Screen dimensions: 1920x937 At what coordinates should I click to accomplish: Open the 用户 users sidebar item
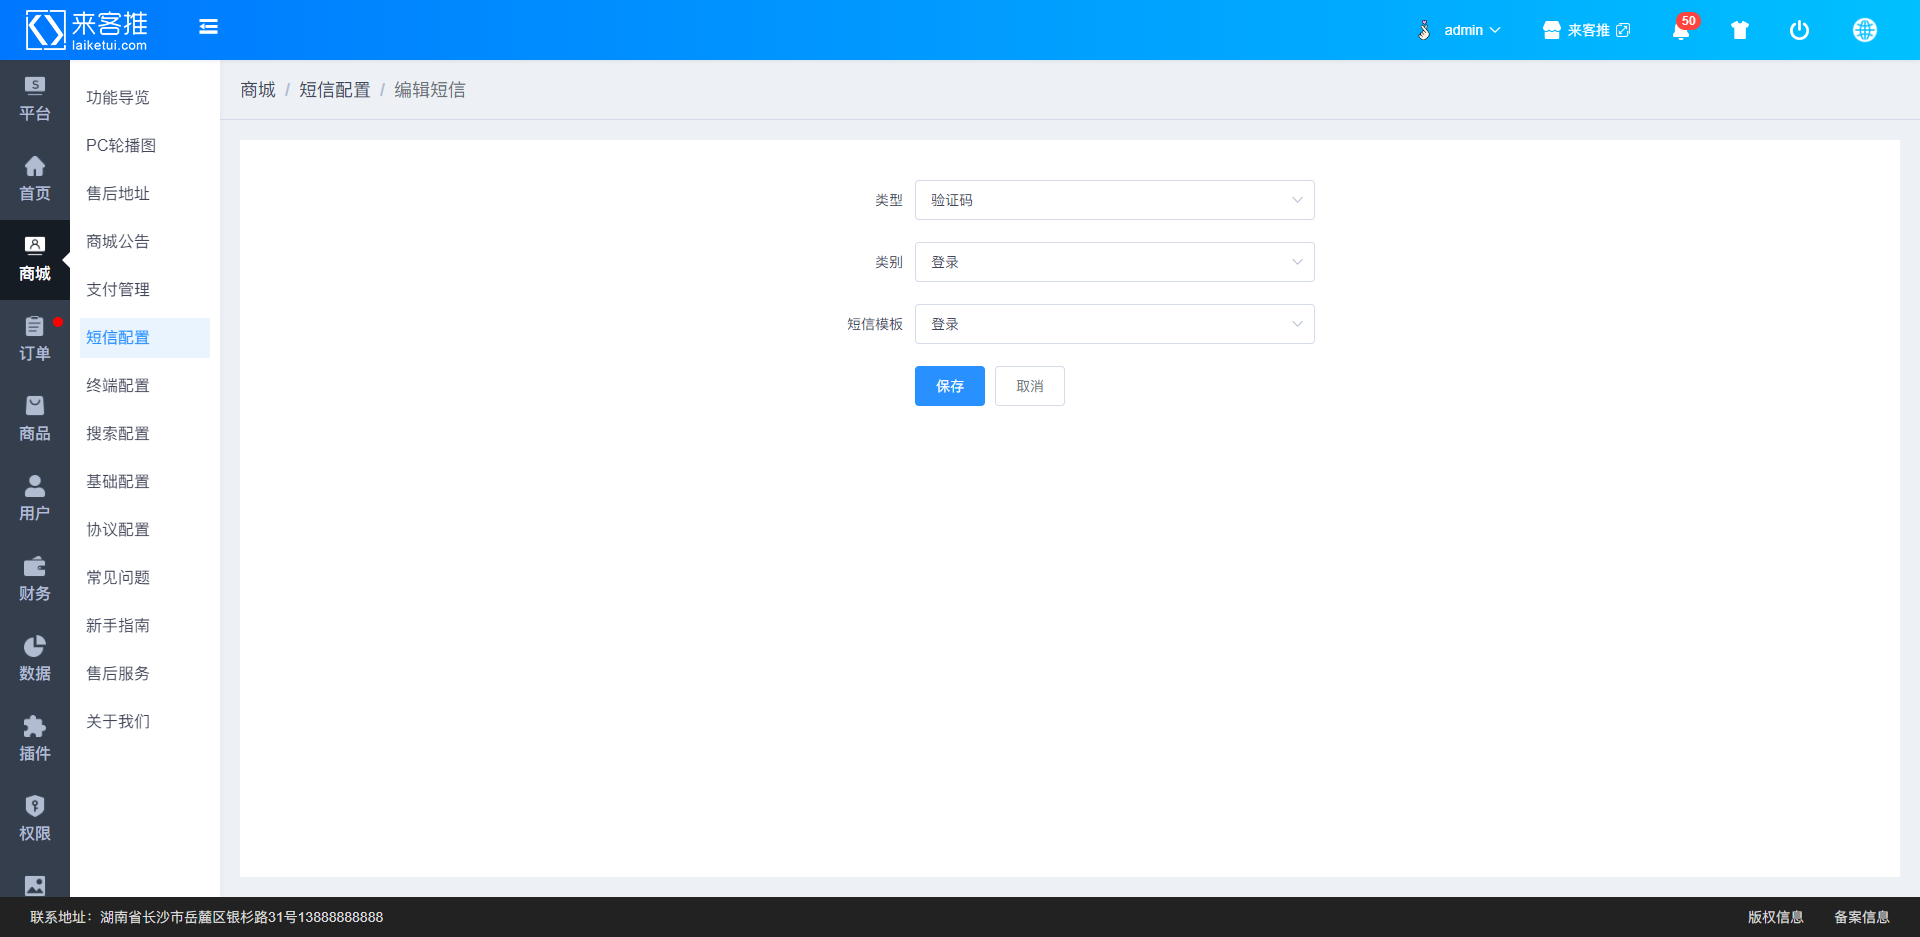(x=35, y=499)
